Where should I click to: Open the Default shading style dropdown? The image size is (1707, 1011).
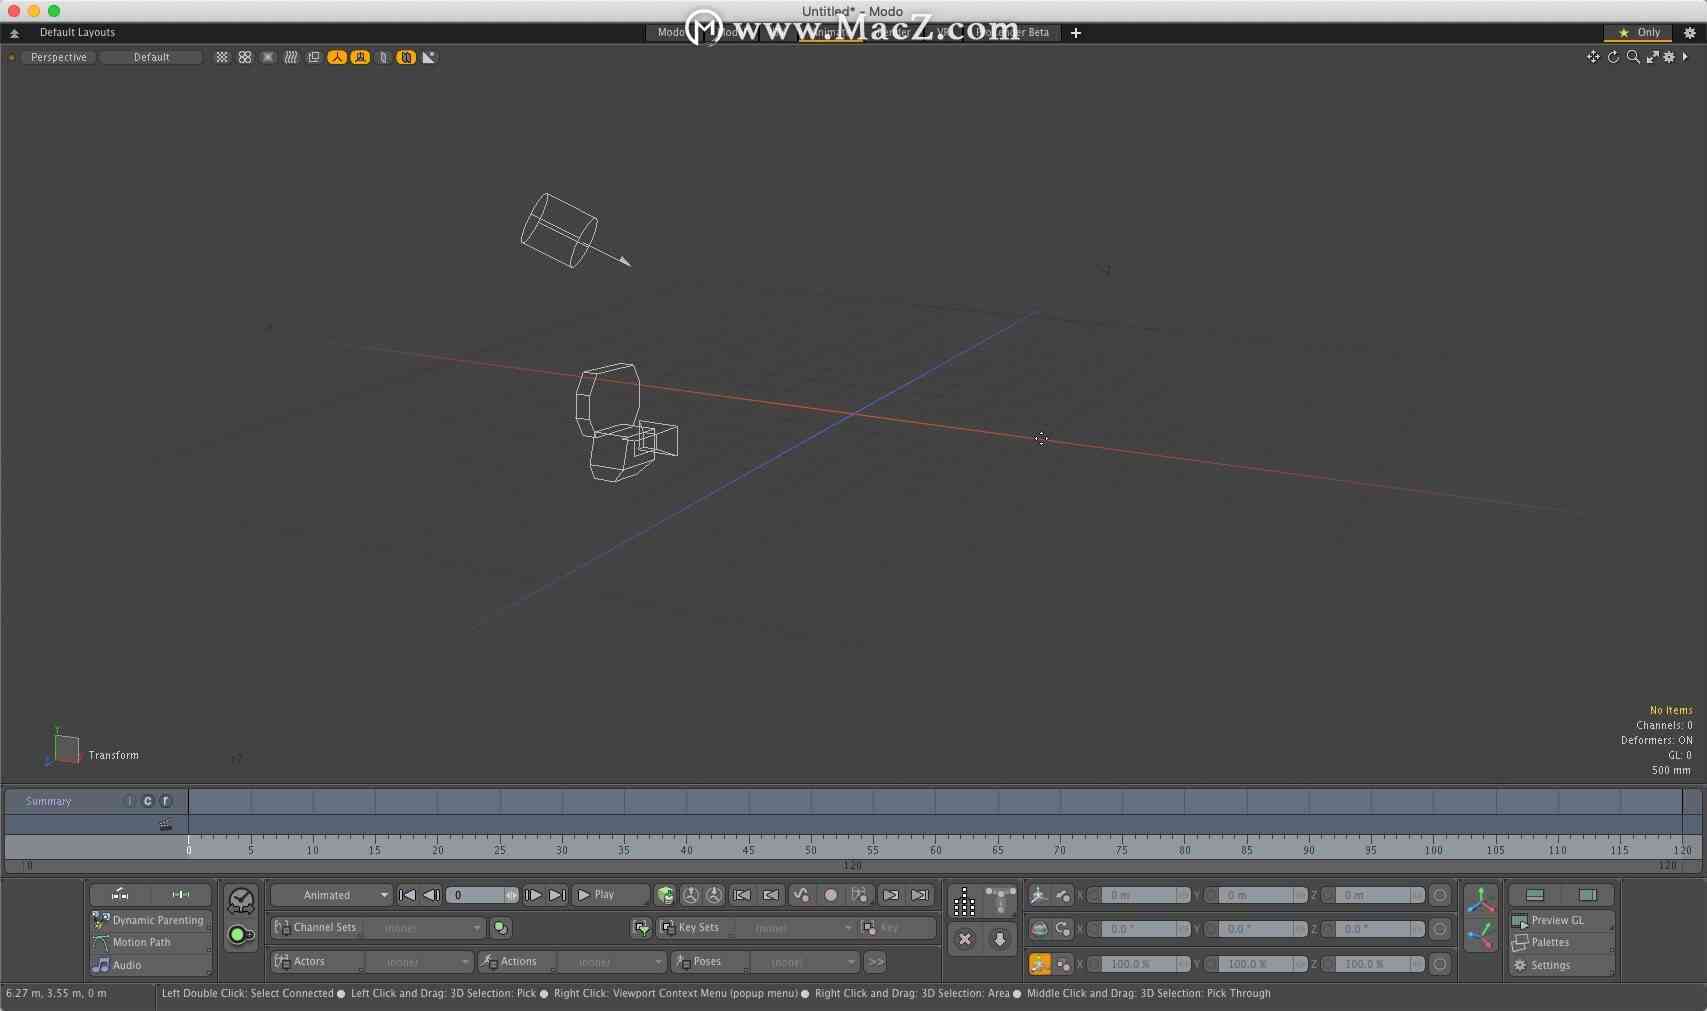pos(151,57)
